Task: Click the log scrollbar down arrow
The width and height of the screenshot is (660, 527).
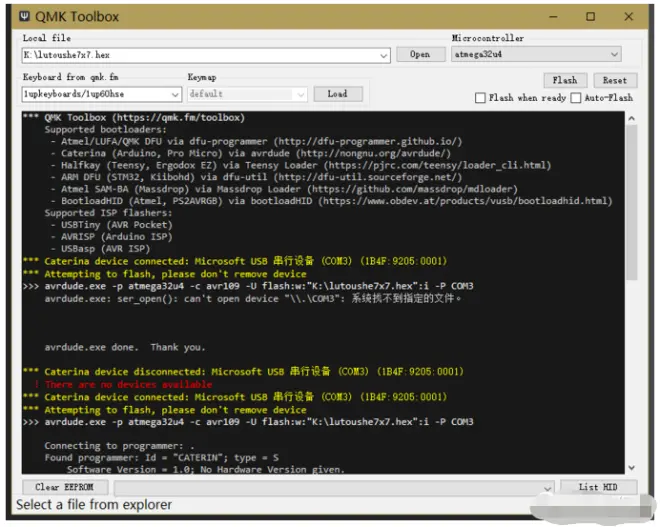Action: click(631, 468)
